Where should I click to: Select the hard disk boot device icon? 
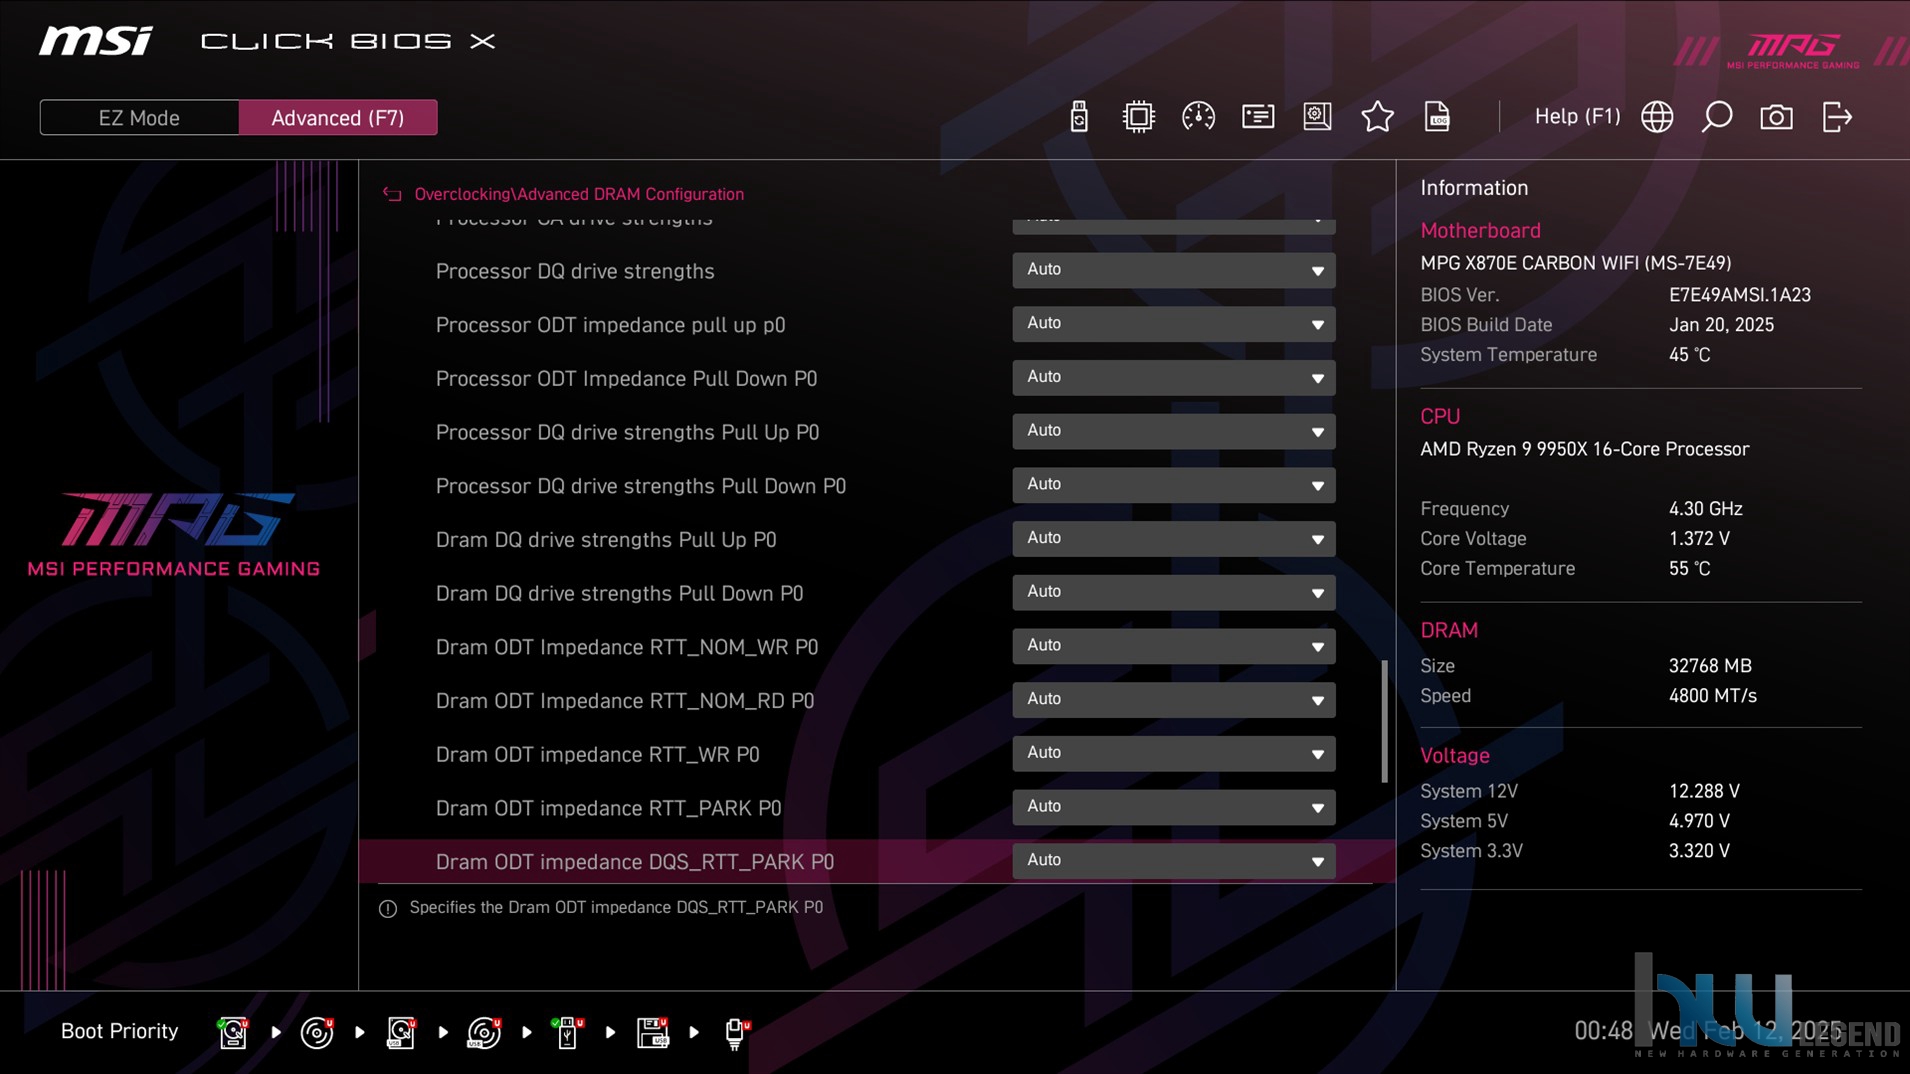(233, 1032)
